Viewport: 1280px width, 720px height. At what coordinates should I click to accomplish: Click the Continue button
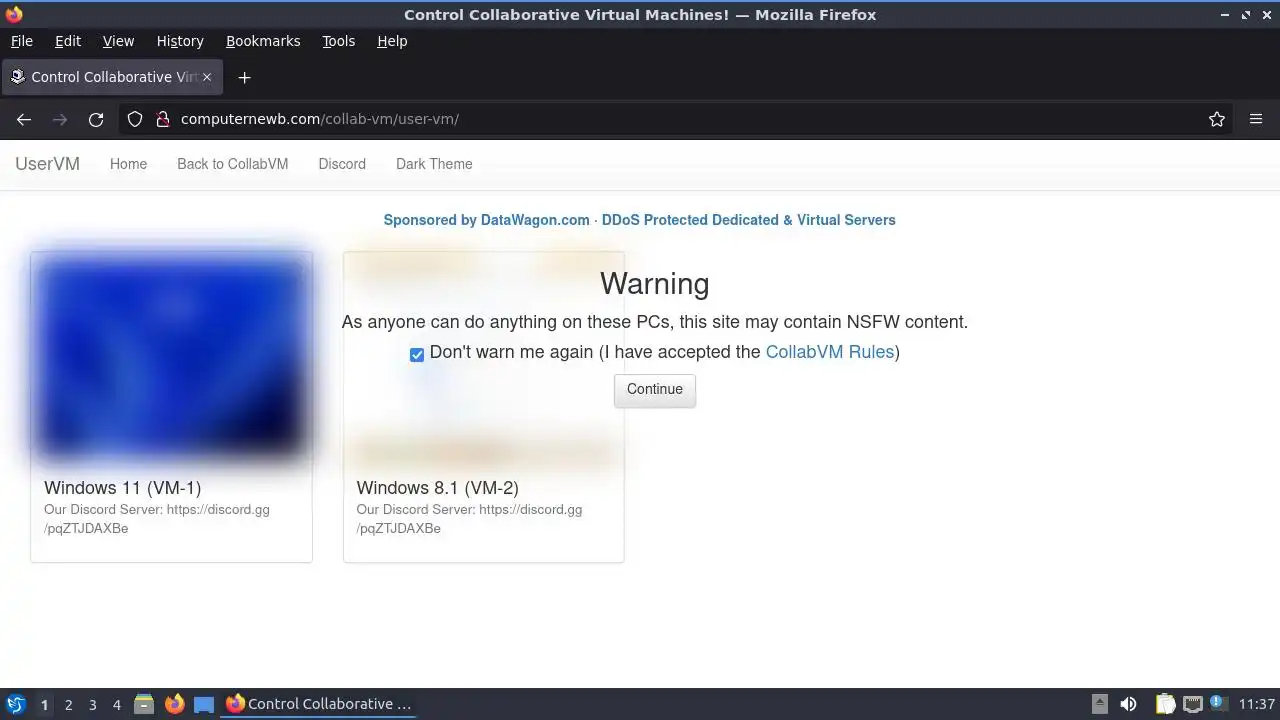(655, 389)
